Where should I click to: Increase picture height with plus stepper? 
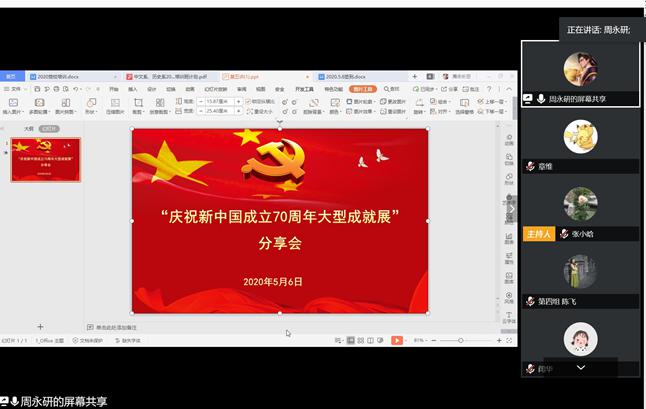point(239,101)
